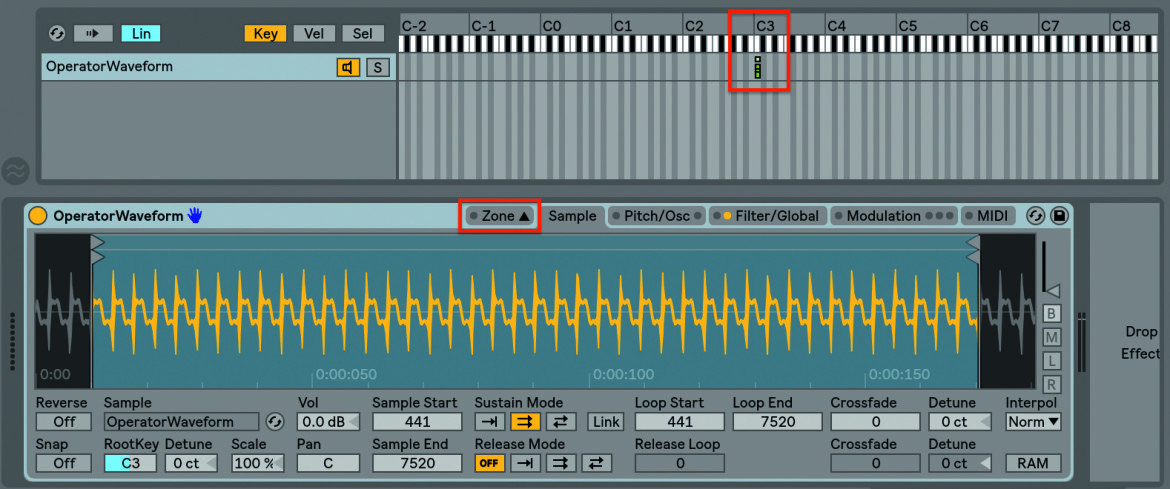
Task: Click the C4 label on the keyboard ruler
Action: pyautogui.click(x=836, y=26)
